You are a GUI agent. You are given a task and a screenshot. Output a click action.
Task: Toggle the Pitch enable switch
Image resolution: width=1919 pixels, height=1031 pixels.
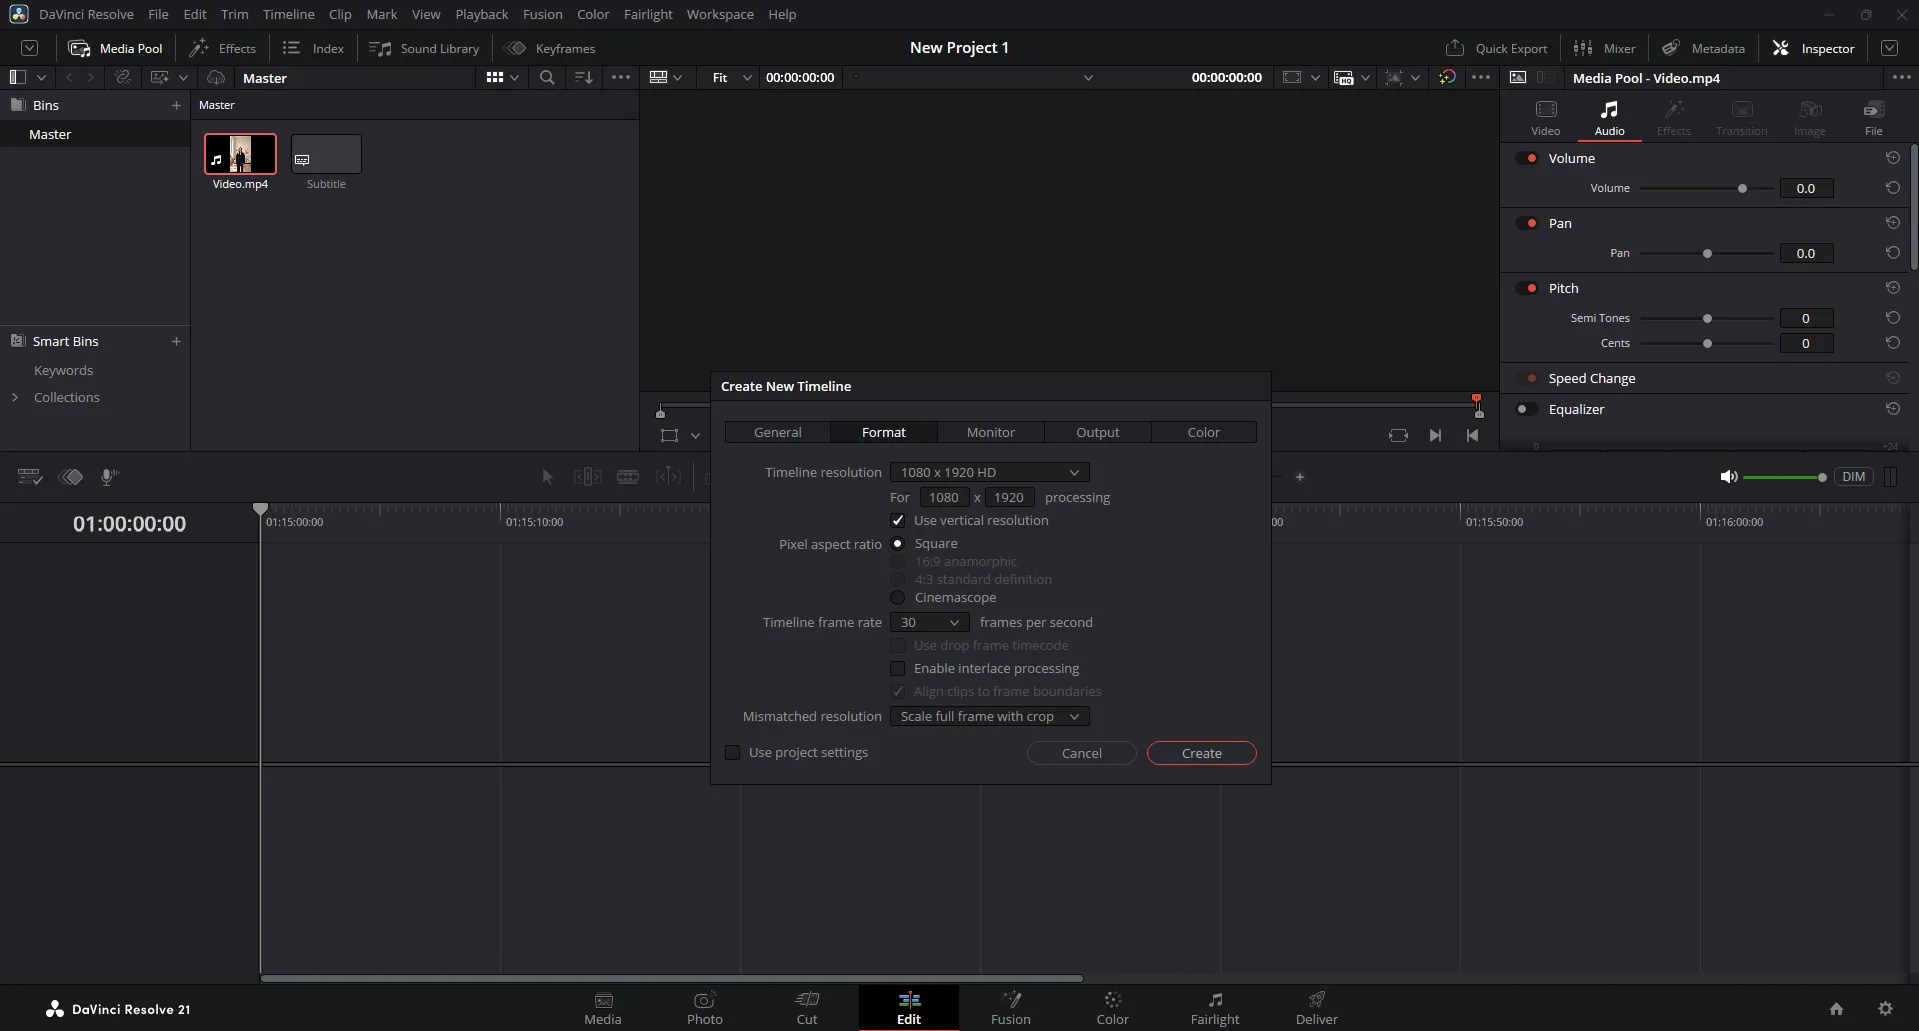coord(1527,288)
